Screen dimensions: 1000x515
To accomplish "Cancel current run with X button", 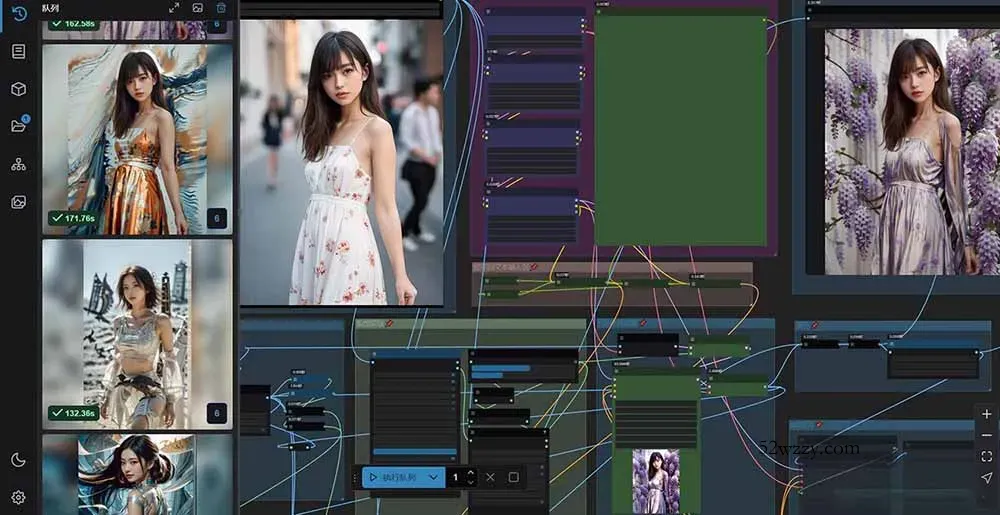I will pyautogui.click(x=490, y=478).
